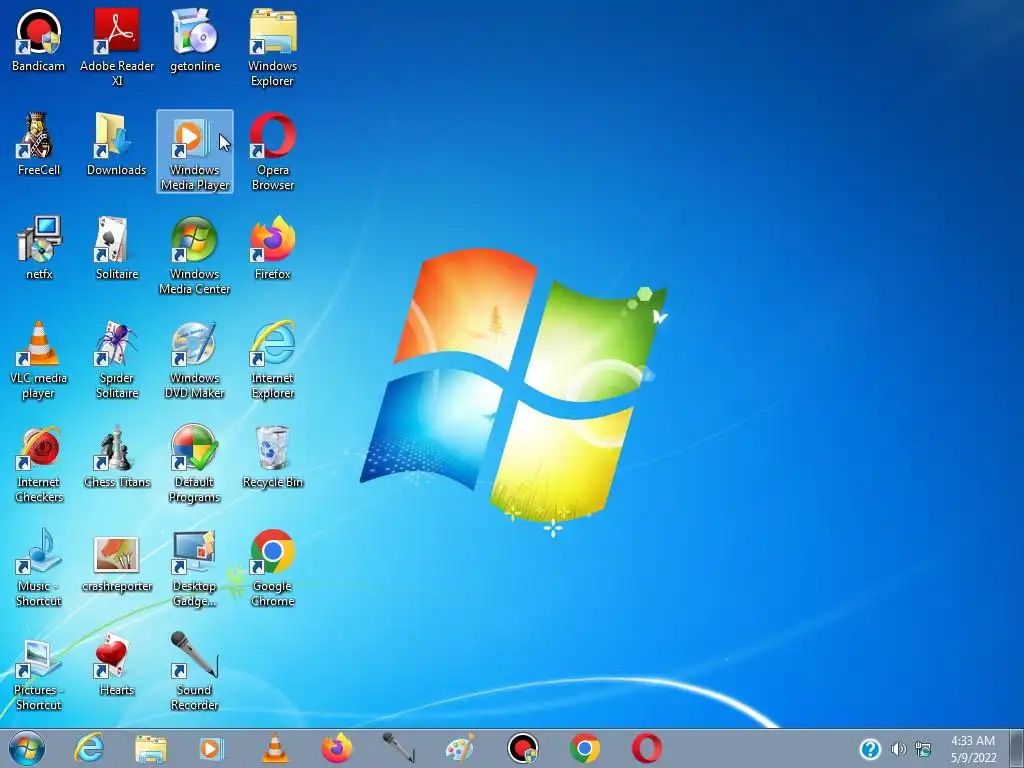Select the Sound Recorder desktop icon

195,671
